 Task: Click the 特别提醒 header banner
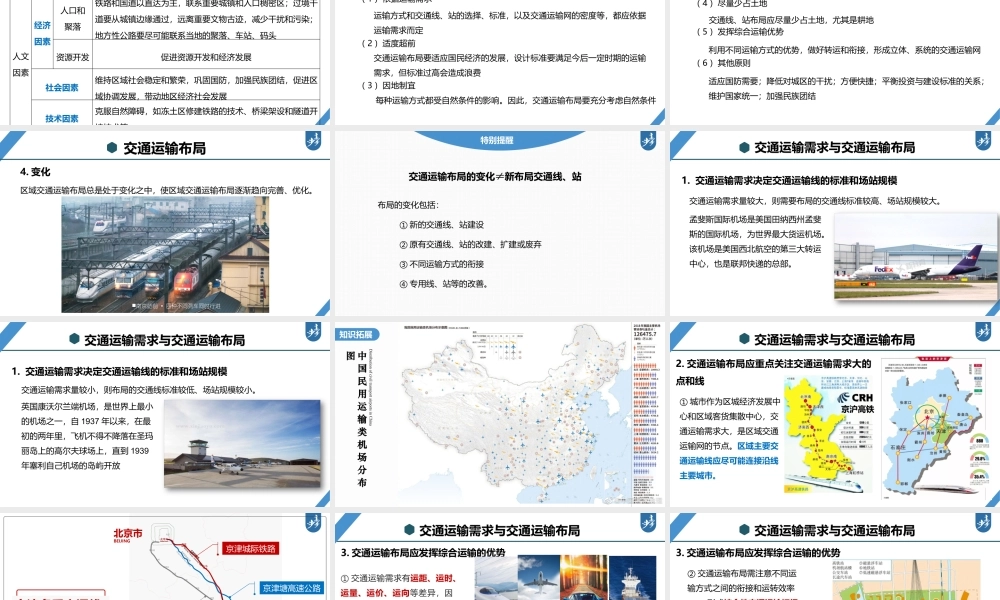[497, 140]
